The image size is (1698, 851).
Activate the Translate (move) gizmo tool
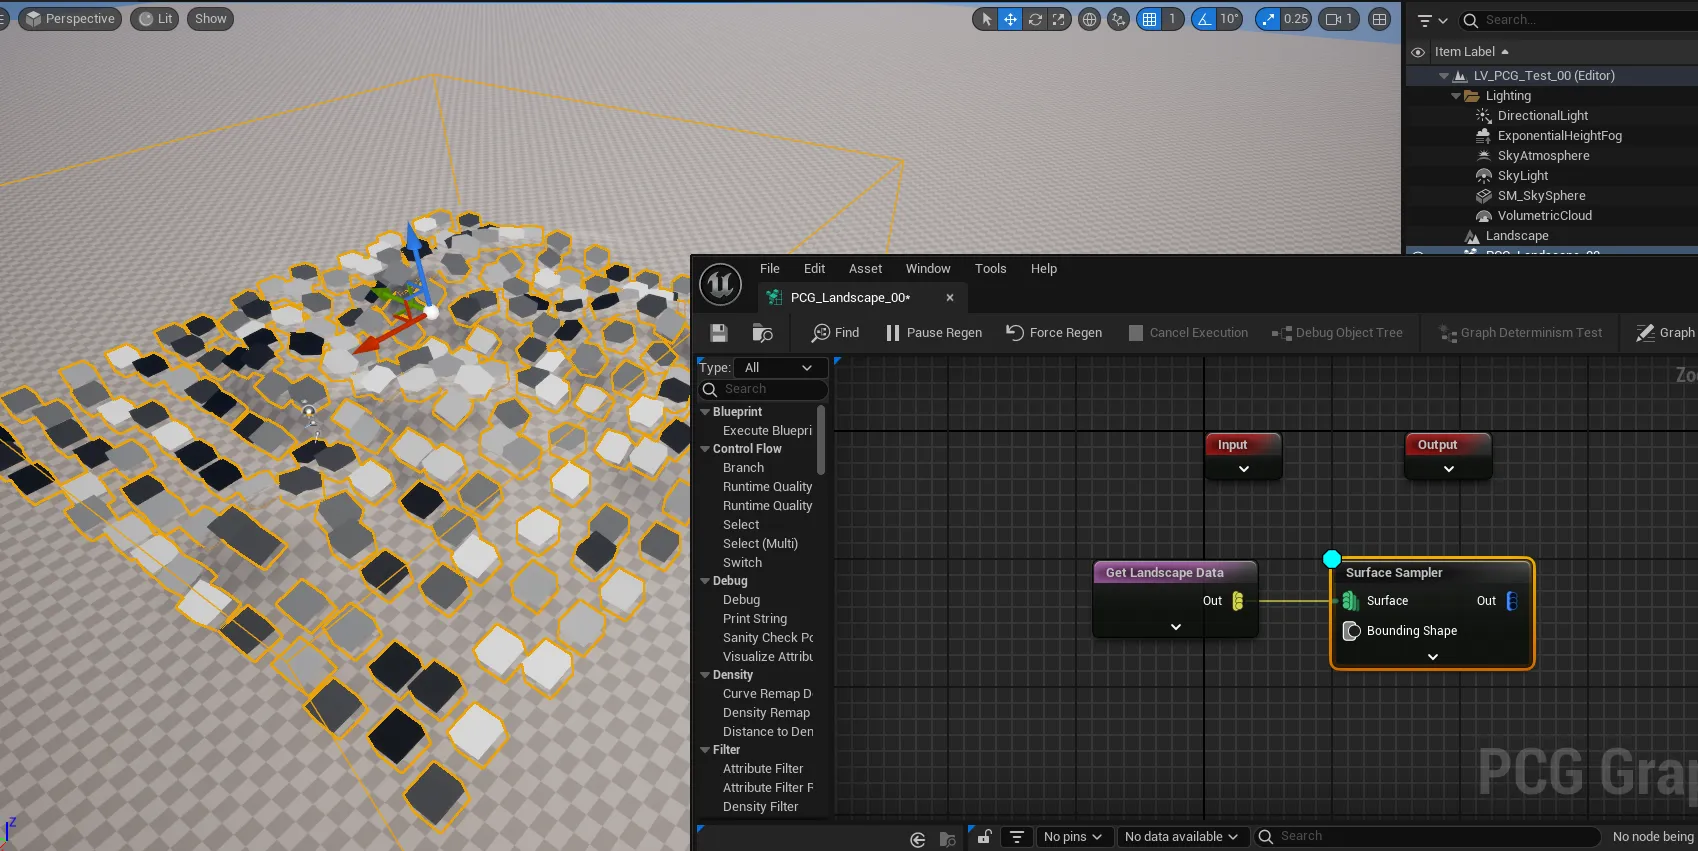click(1010, 19)
